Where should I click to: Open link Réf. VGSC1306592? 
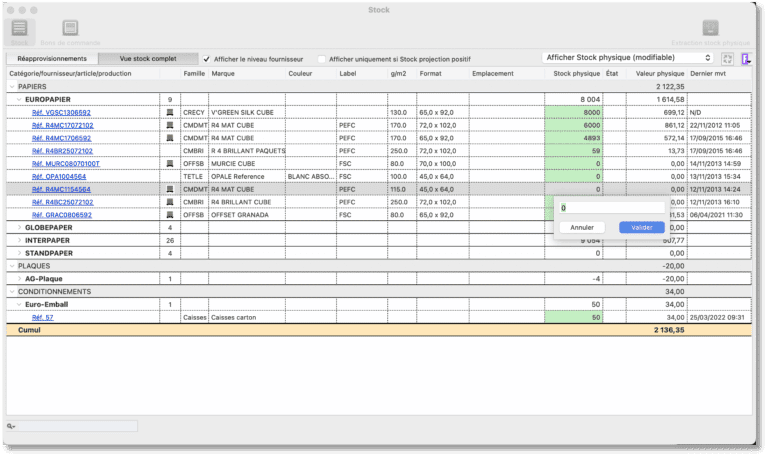pyautogui.click(x=61, y=113)
